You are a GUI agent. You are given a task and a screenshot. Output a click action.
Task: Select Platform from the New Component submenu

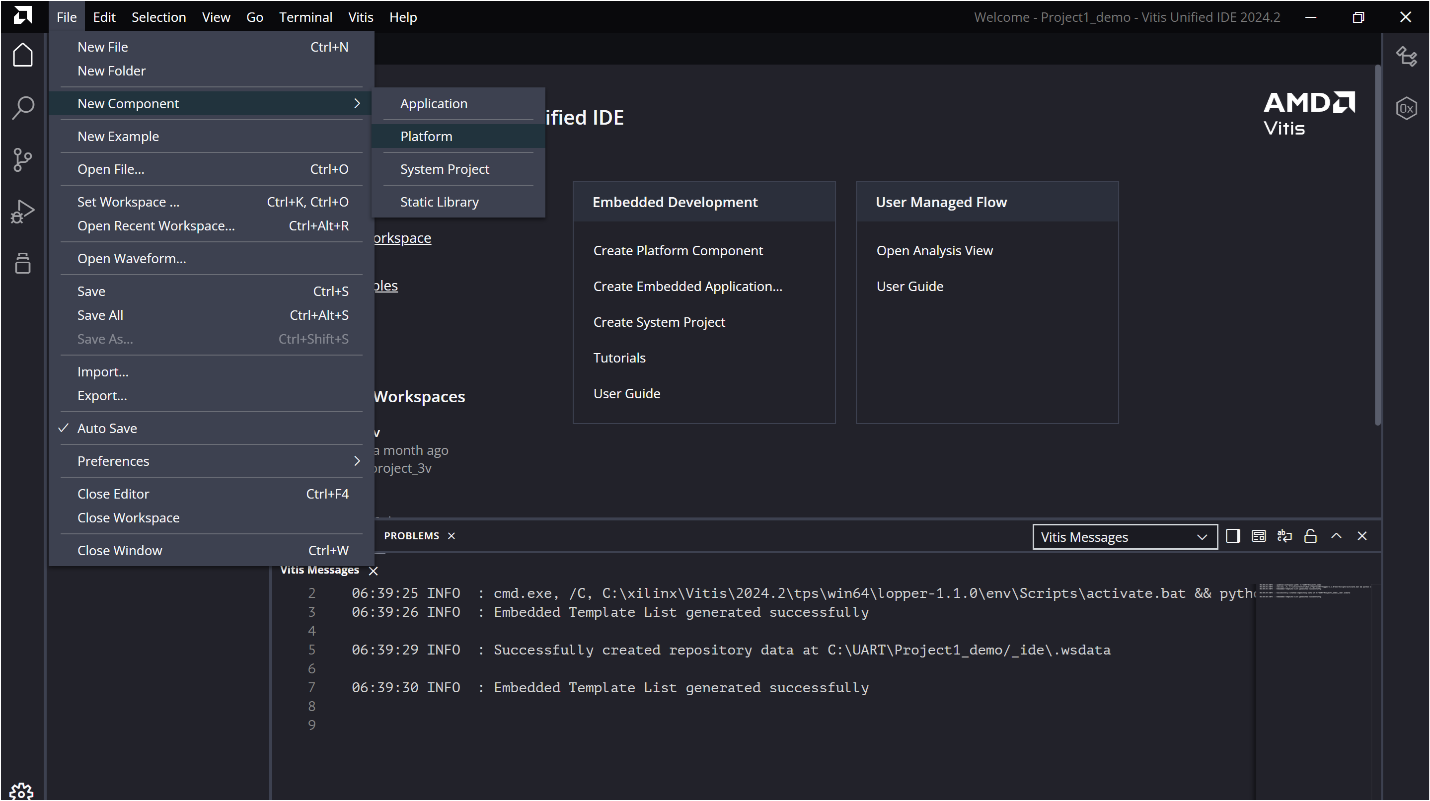(426, 136)
